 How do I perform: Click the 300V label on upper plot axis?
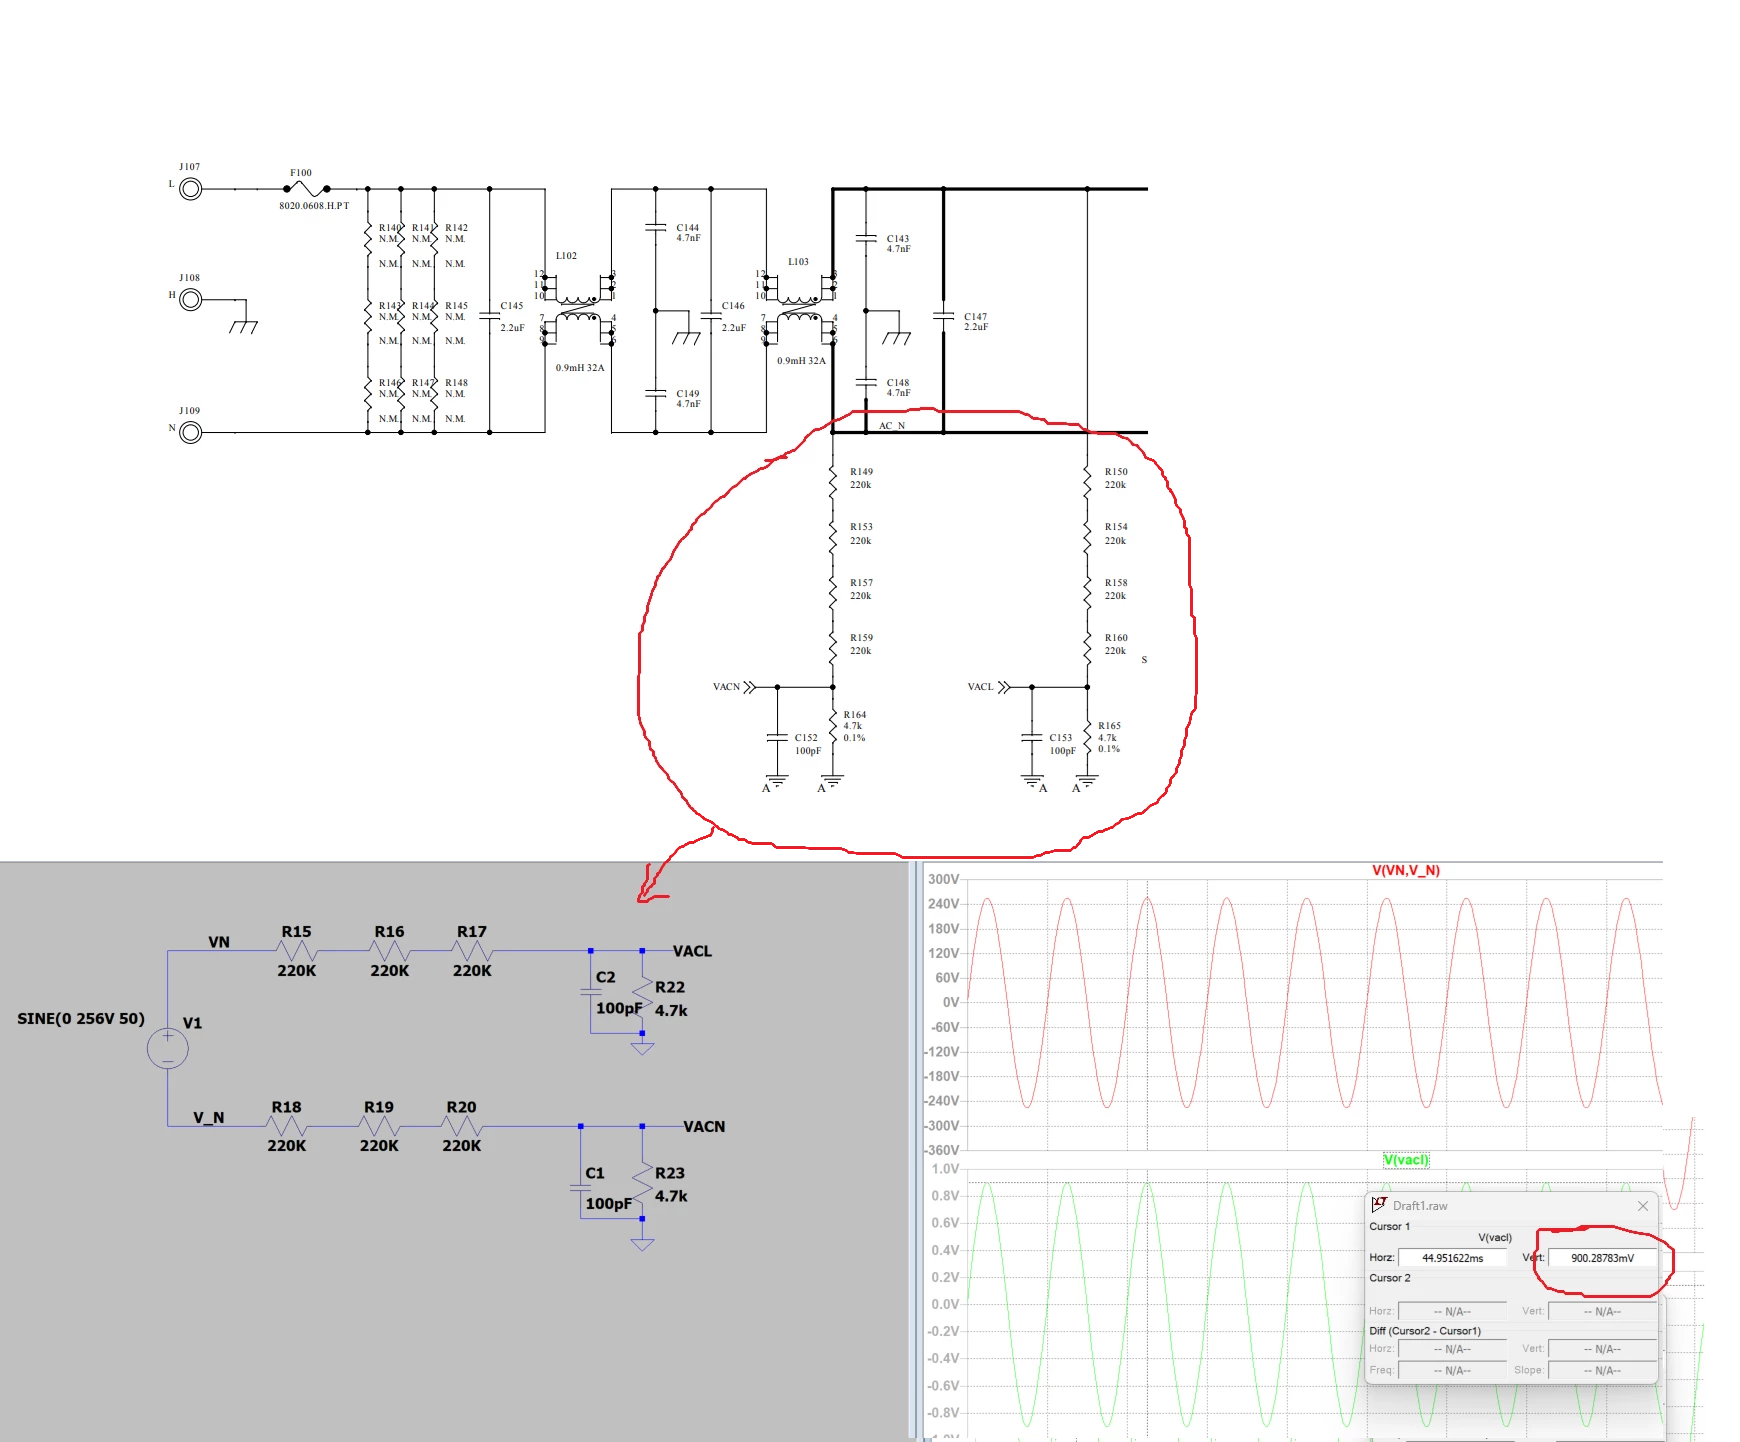(x=943, y=879)
